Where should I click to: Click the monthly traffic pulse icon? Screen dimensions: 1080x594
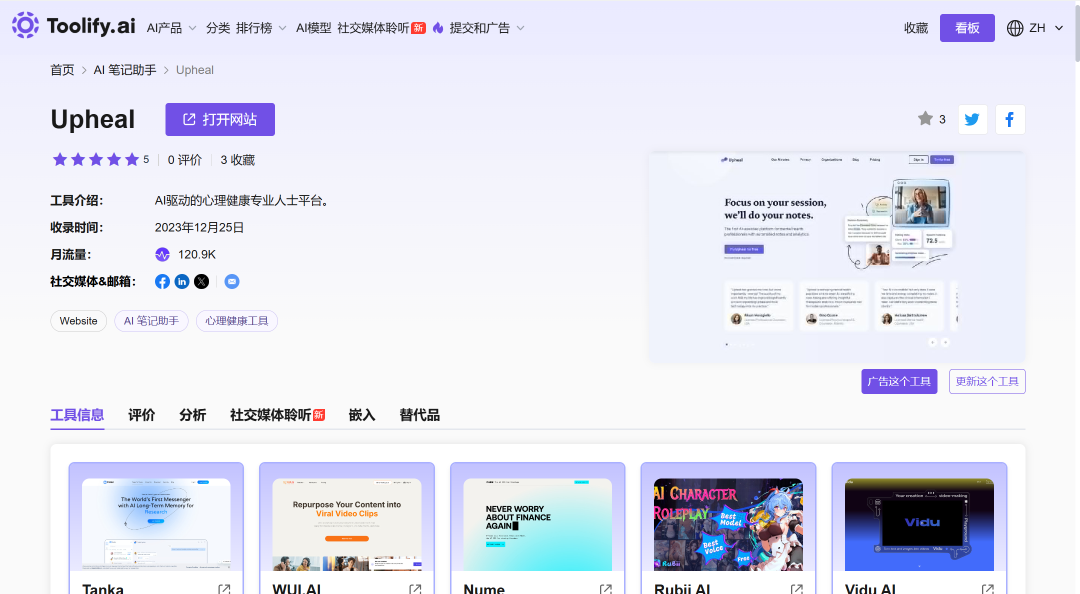[x=162, y=254]
